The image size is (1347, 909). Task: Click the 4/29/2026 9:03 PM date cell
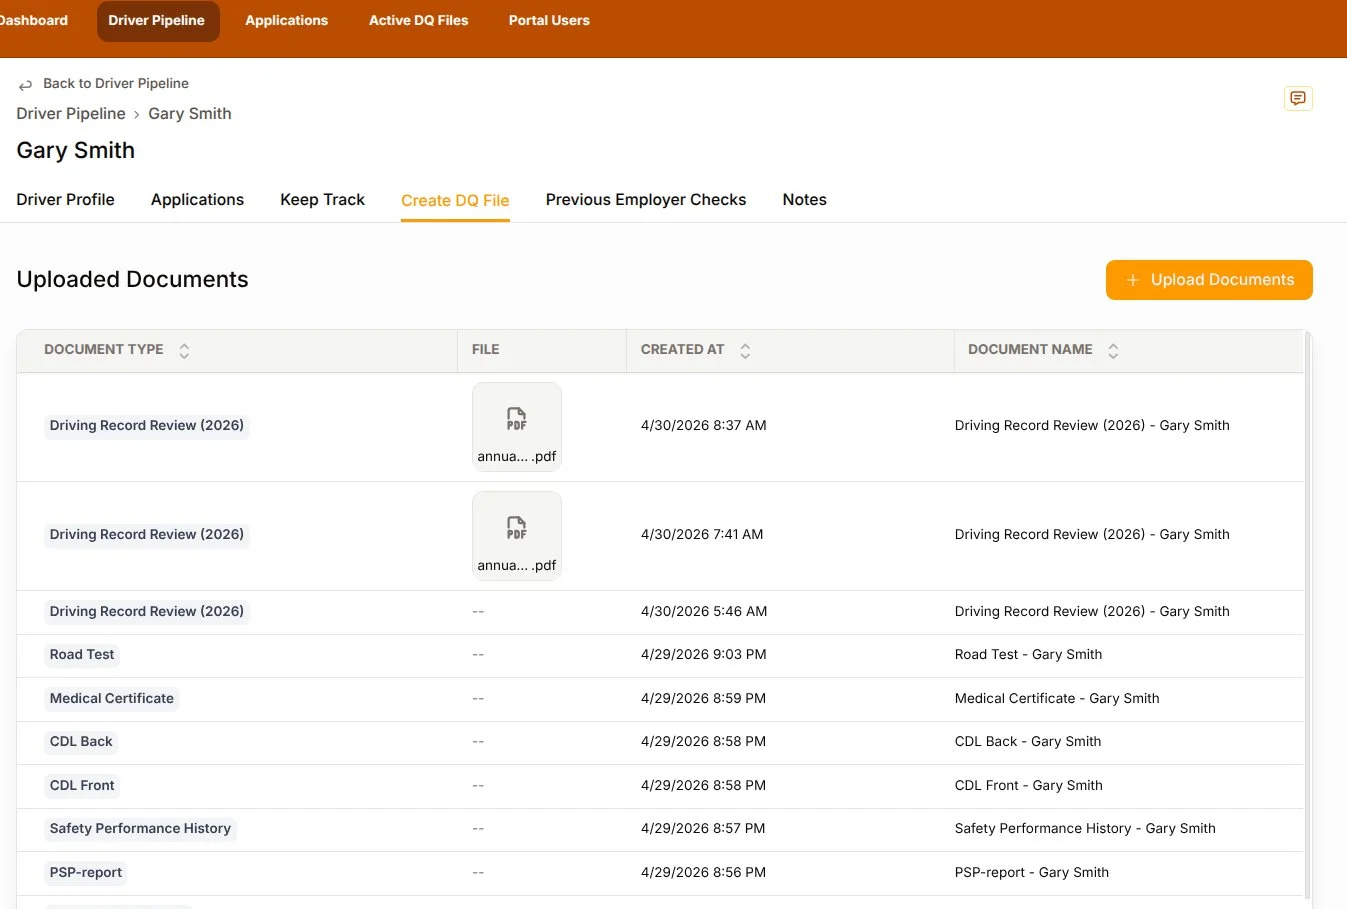tap(704, 655)
